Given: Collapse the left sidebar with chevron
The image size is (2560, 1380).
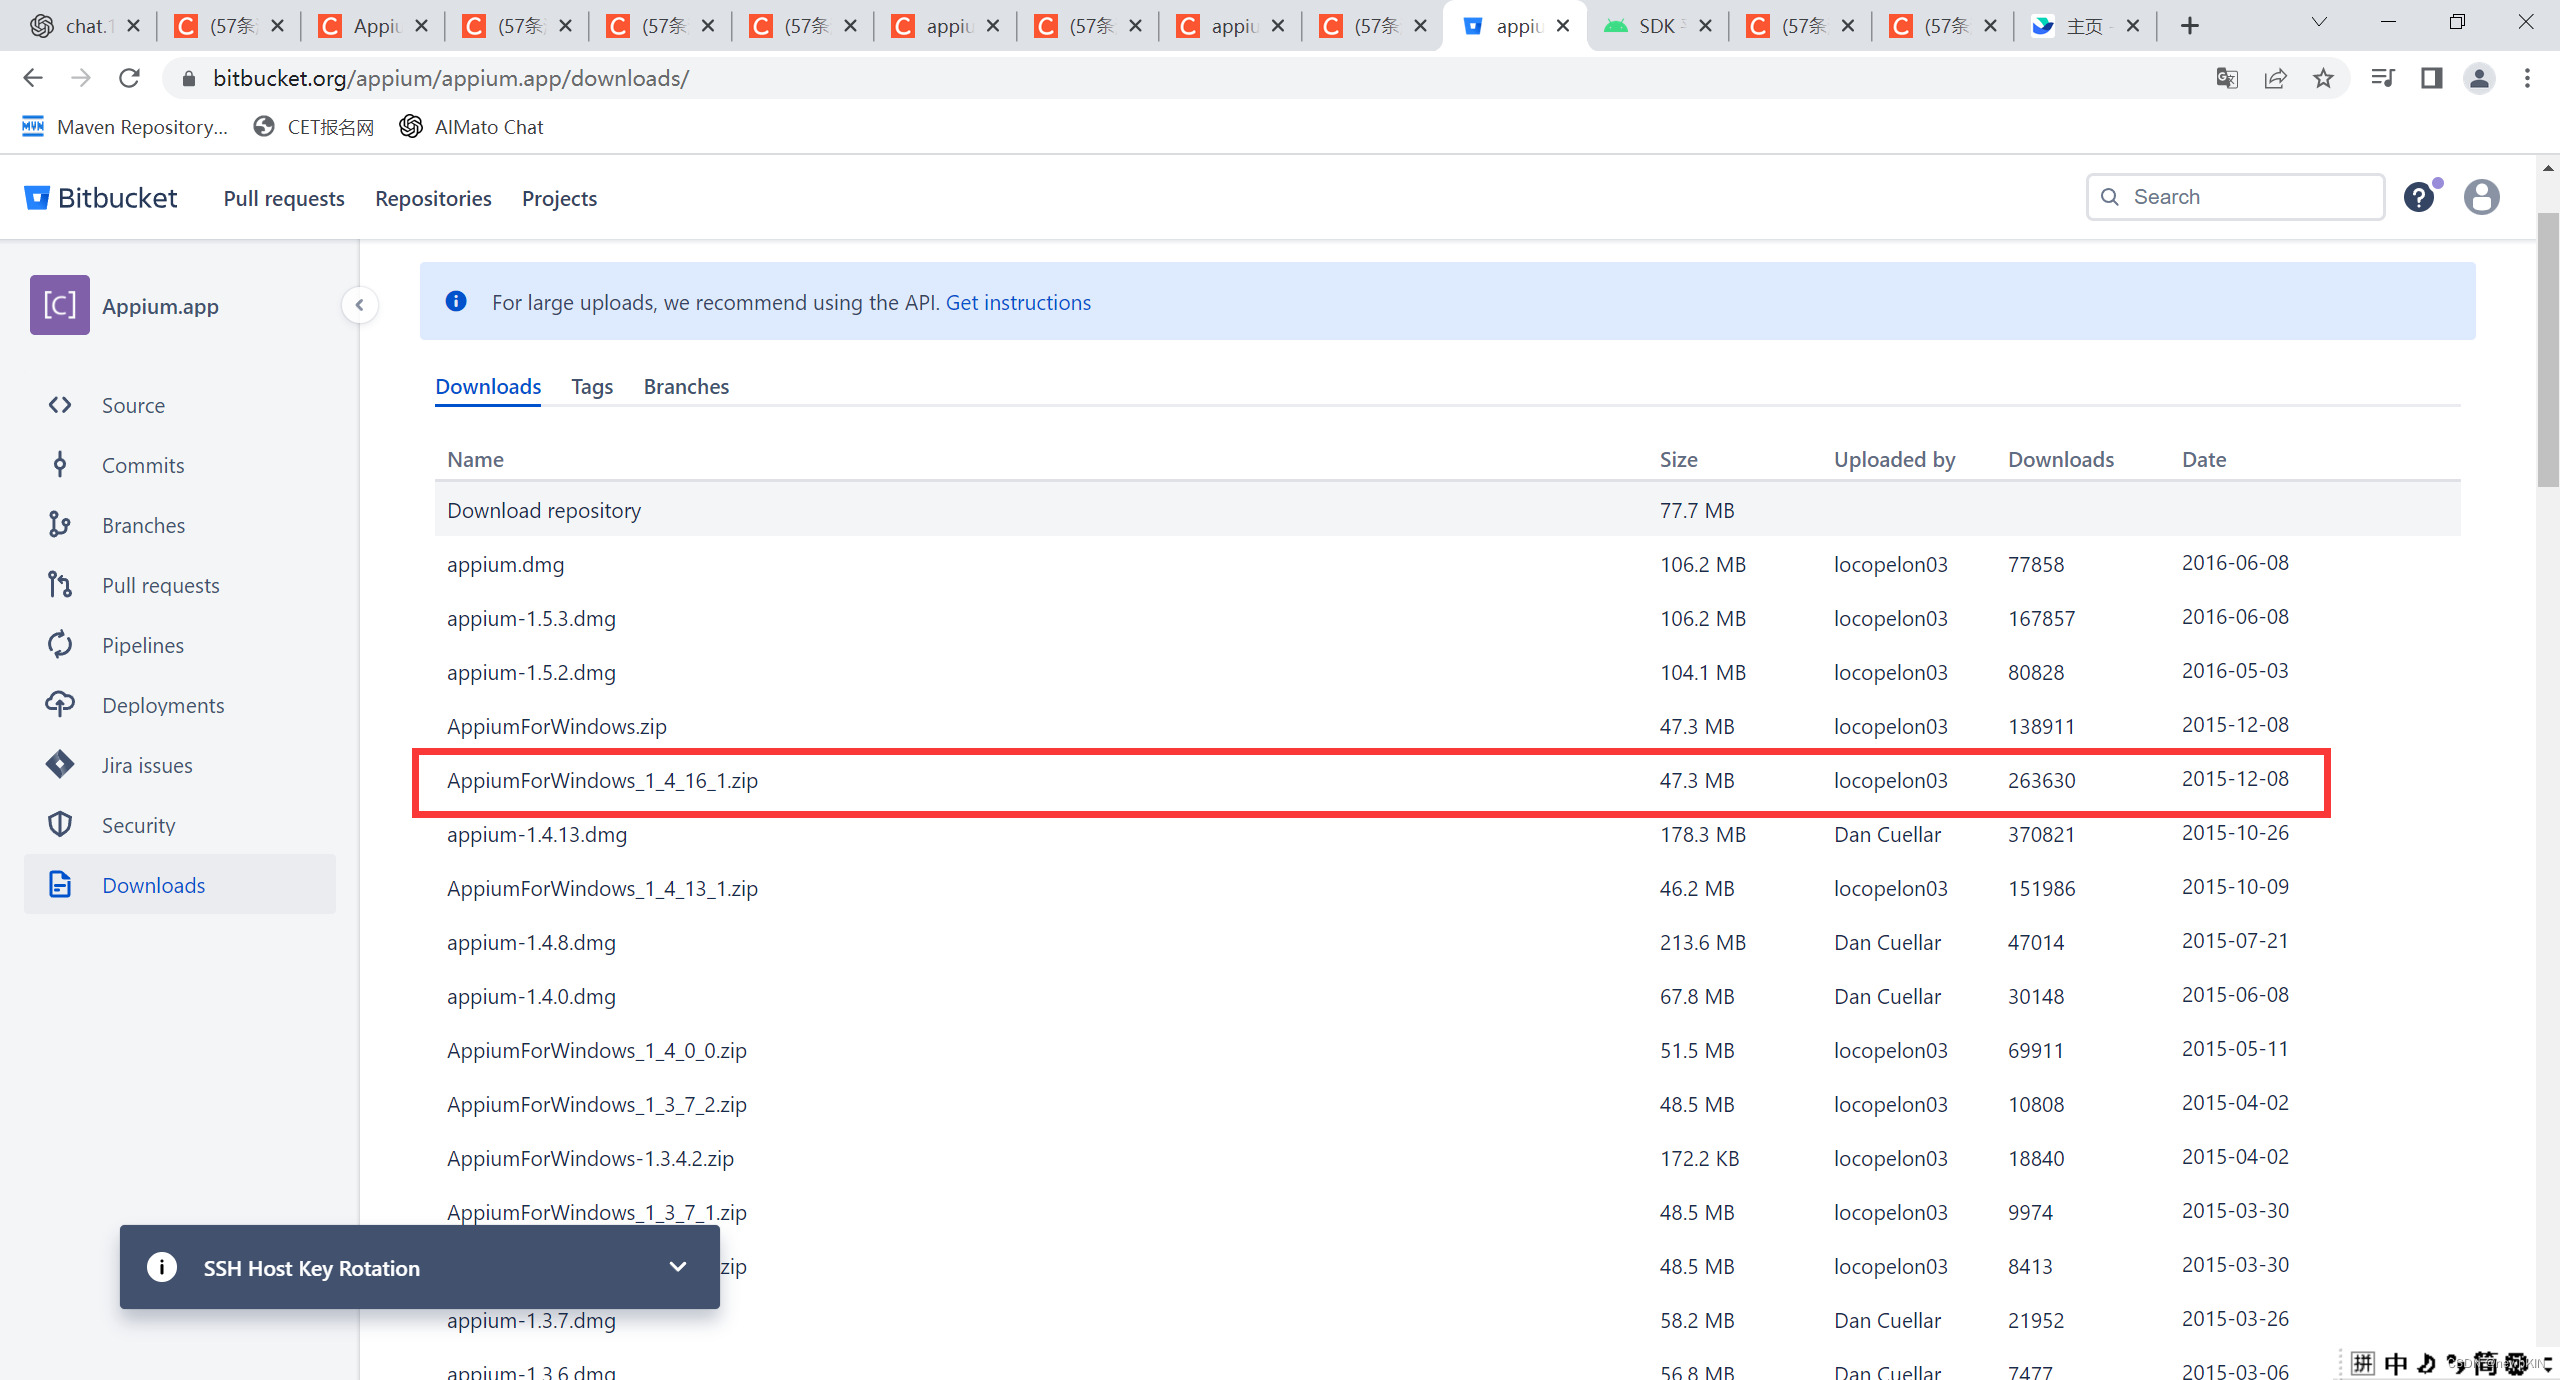Looking at the screenshot, I should pyautogui.click(x=360, y=305).
